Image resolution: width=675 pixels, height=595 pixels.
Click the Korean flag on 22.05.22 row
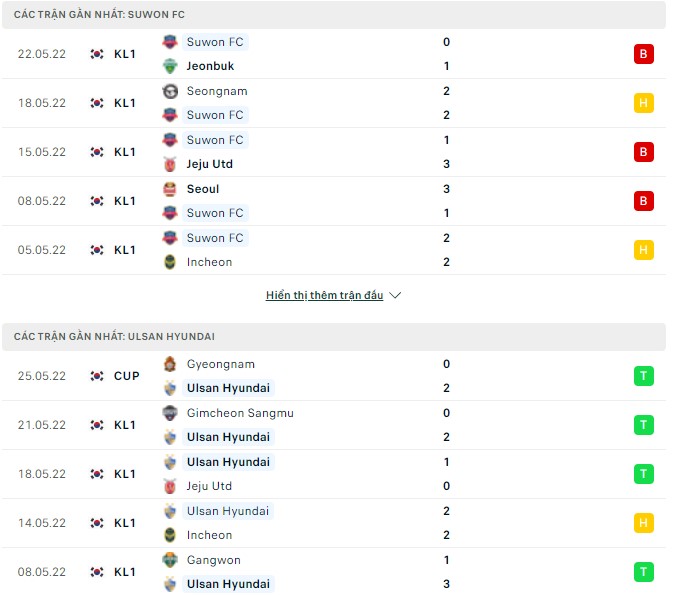coord(97,54)
